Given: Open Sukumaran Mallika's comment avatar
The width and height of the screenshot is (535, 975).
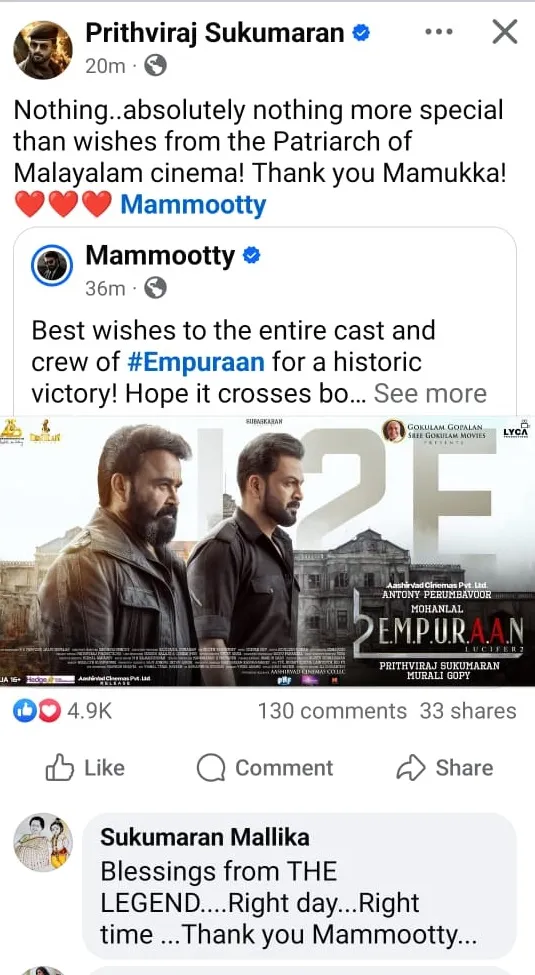Looking at the screenshot, I should click(x=43, y=842).
